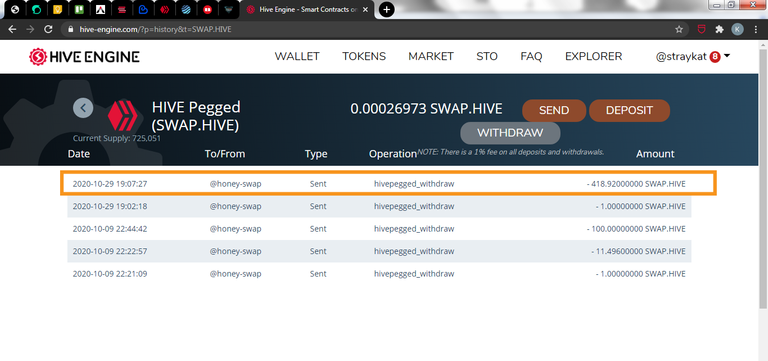Click the red HIVE token logo
768x361 pixels.
coord(123,115)
